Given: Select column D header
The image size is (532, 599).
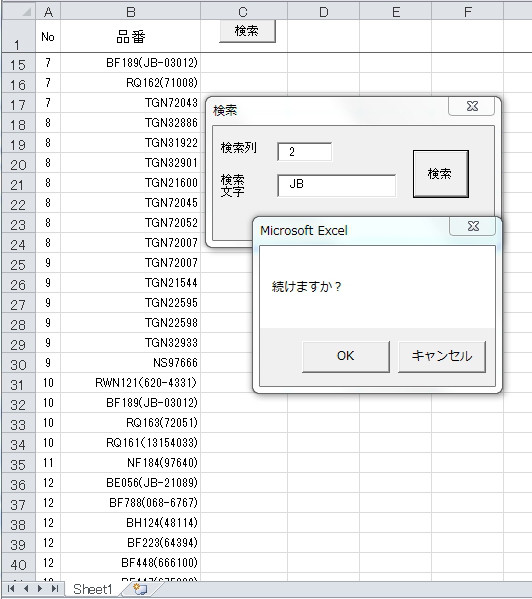Looking at the screenshot, I should (x=323, y=12).
